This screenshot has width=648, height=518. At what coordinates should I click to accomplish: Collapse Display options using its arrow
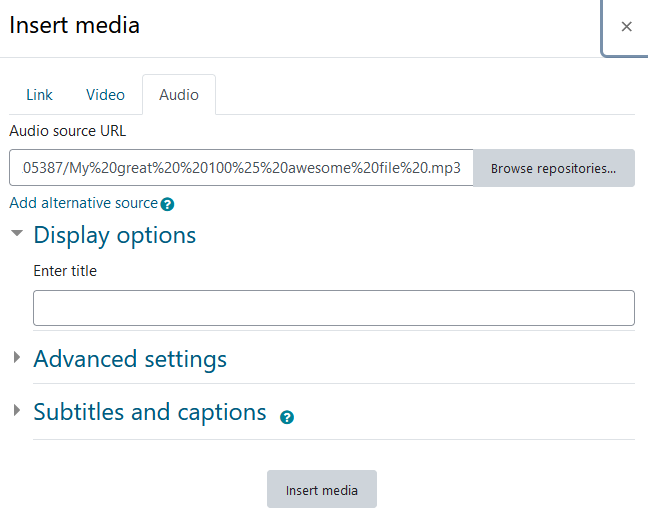[17, 234]
